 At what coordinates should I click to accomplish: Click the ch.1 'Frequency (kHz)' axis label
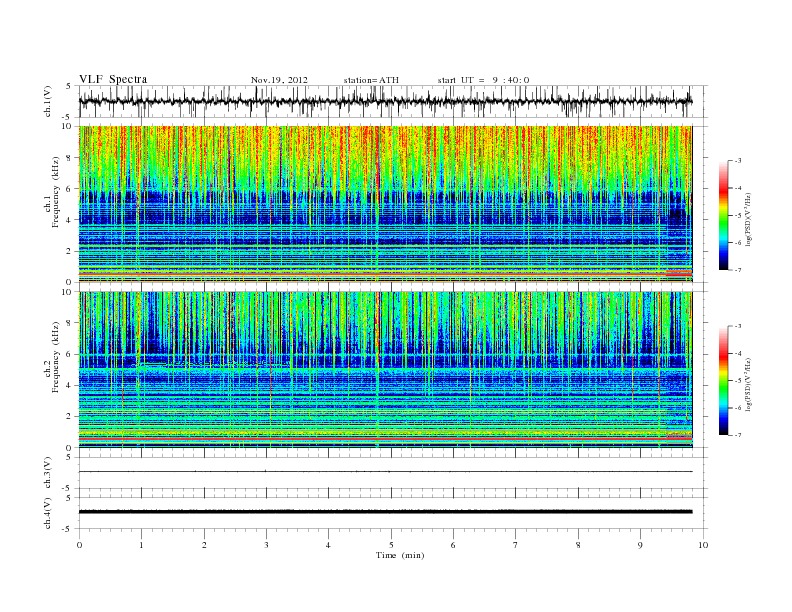tap(56, 192)
